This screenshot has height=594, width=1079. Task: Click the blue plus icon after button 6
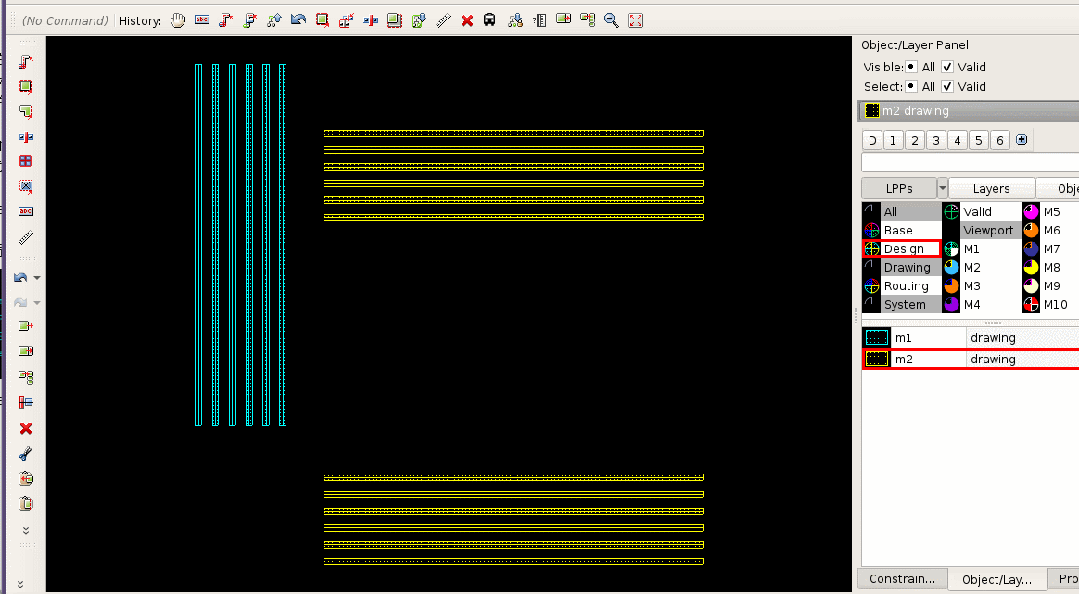coord(1022,140)
